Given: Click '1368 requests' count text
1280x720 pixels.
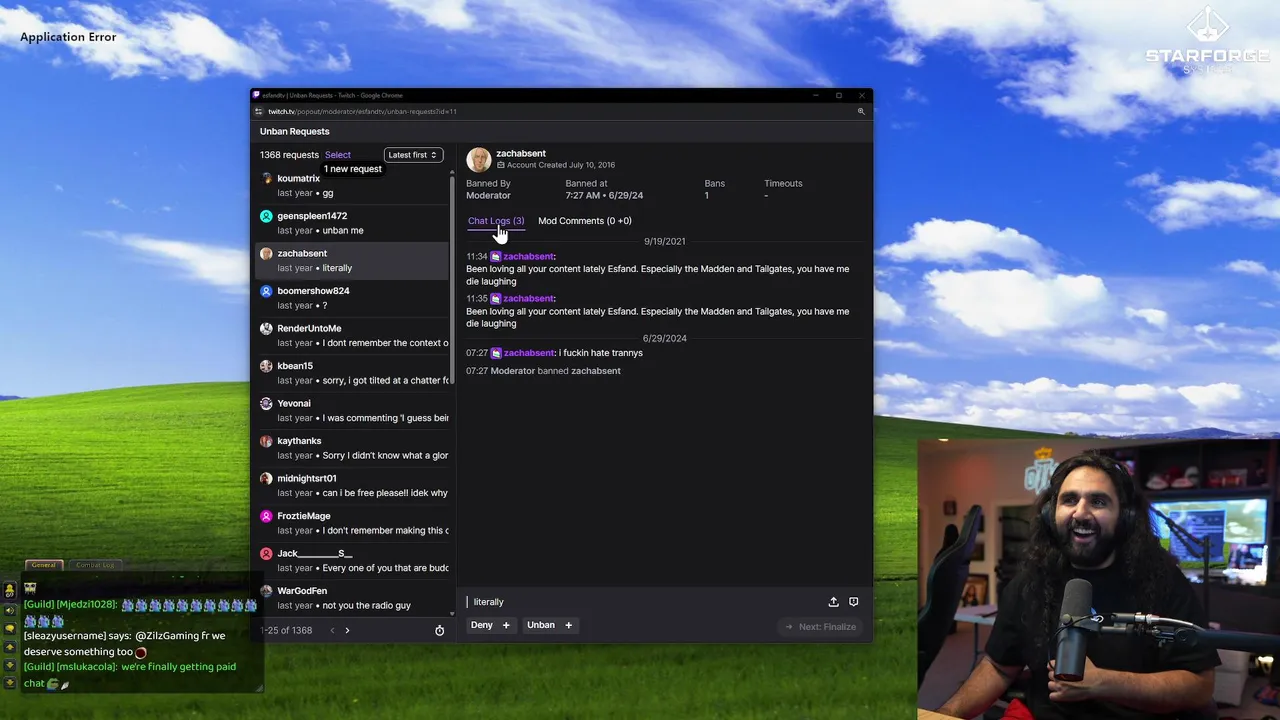Looking at the screenshot, I should [x=289, y=155].
